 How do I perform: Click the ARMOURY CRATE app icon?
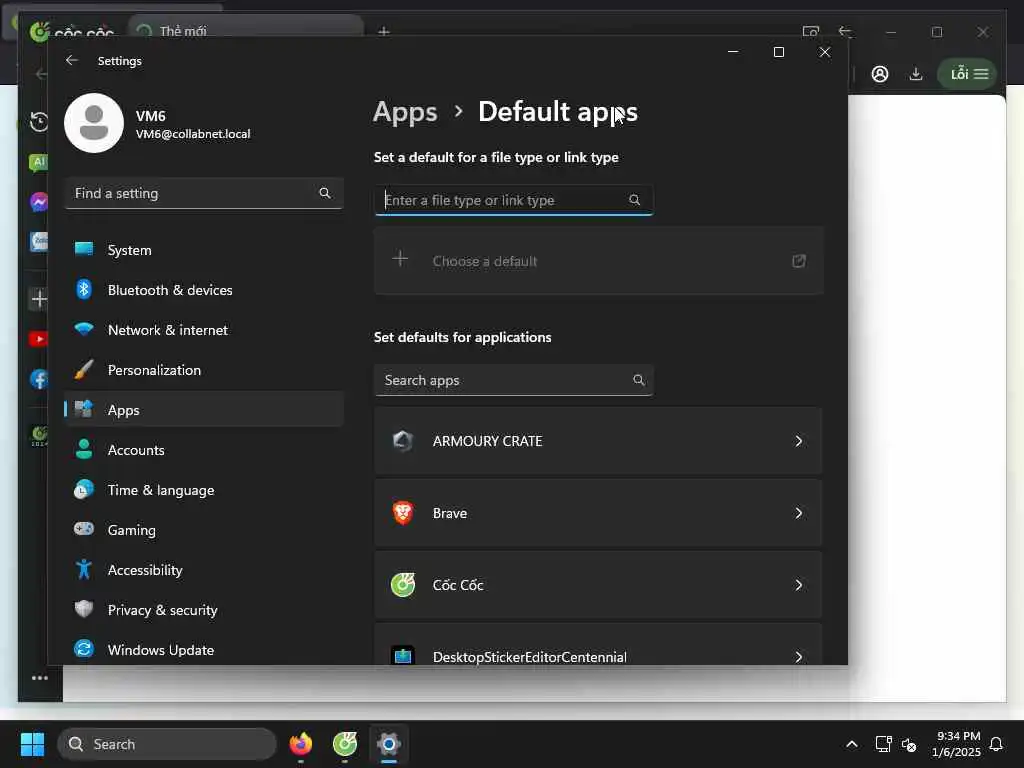click(x=403, y=441)
